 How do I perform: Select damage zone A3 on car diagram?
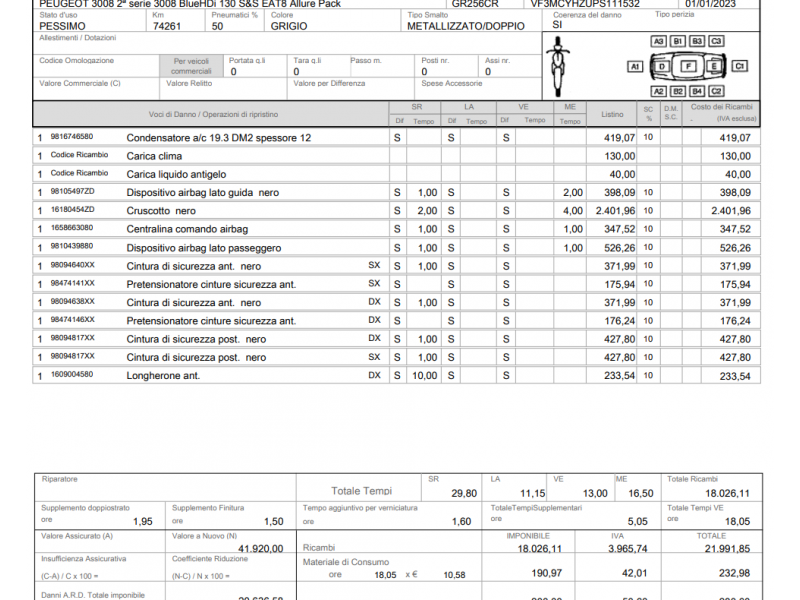click(658, 41)
